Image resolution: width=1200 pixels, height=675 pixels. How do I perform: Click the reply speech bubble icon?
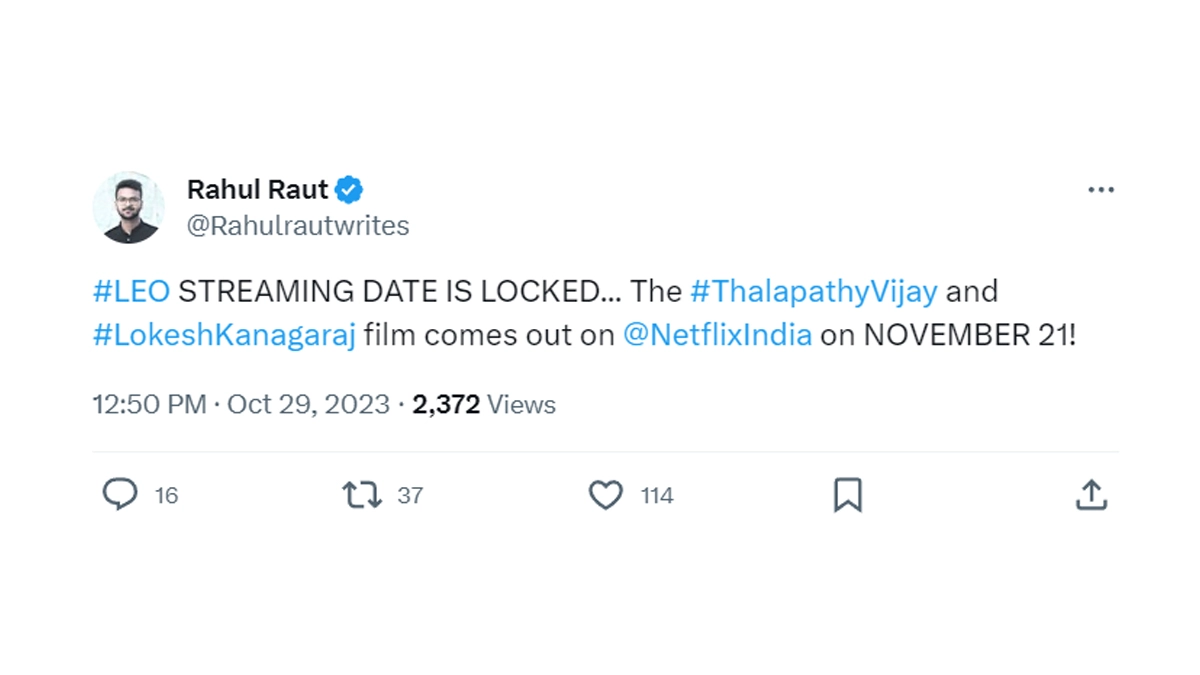(120, 494)
